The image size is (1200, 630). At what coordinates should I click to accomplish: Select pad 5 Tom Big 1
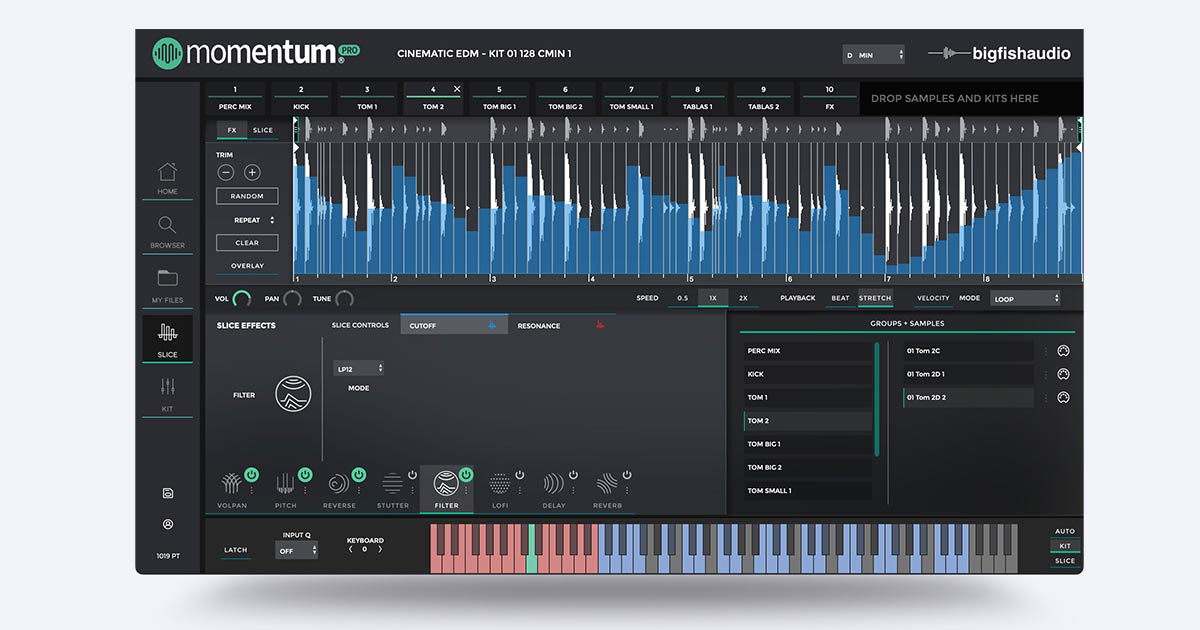click(499, 98)
